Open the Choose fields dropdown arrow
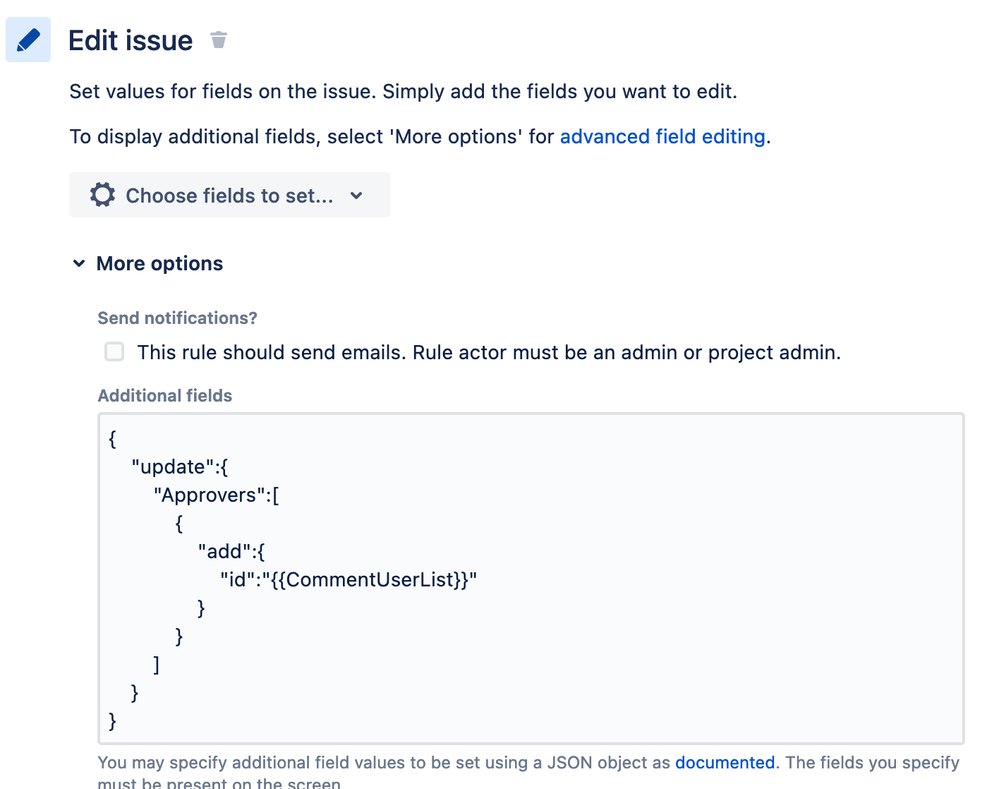Screen dimensions: 999x789 [356, 196]
